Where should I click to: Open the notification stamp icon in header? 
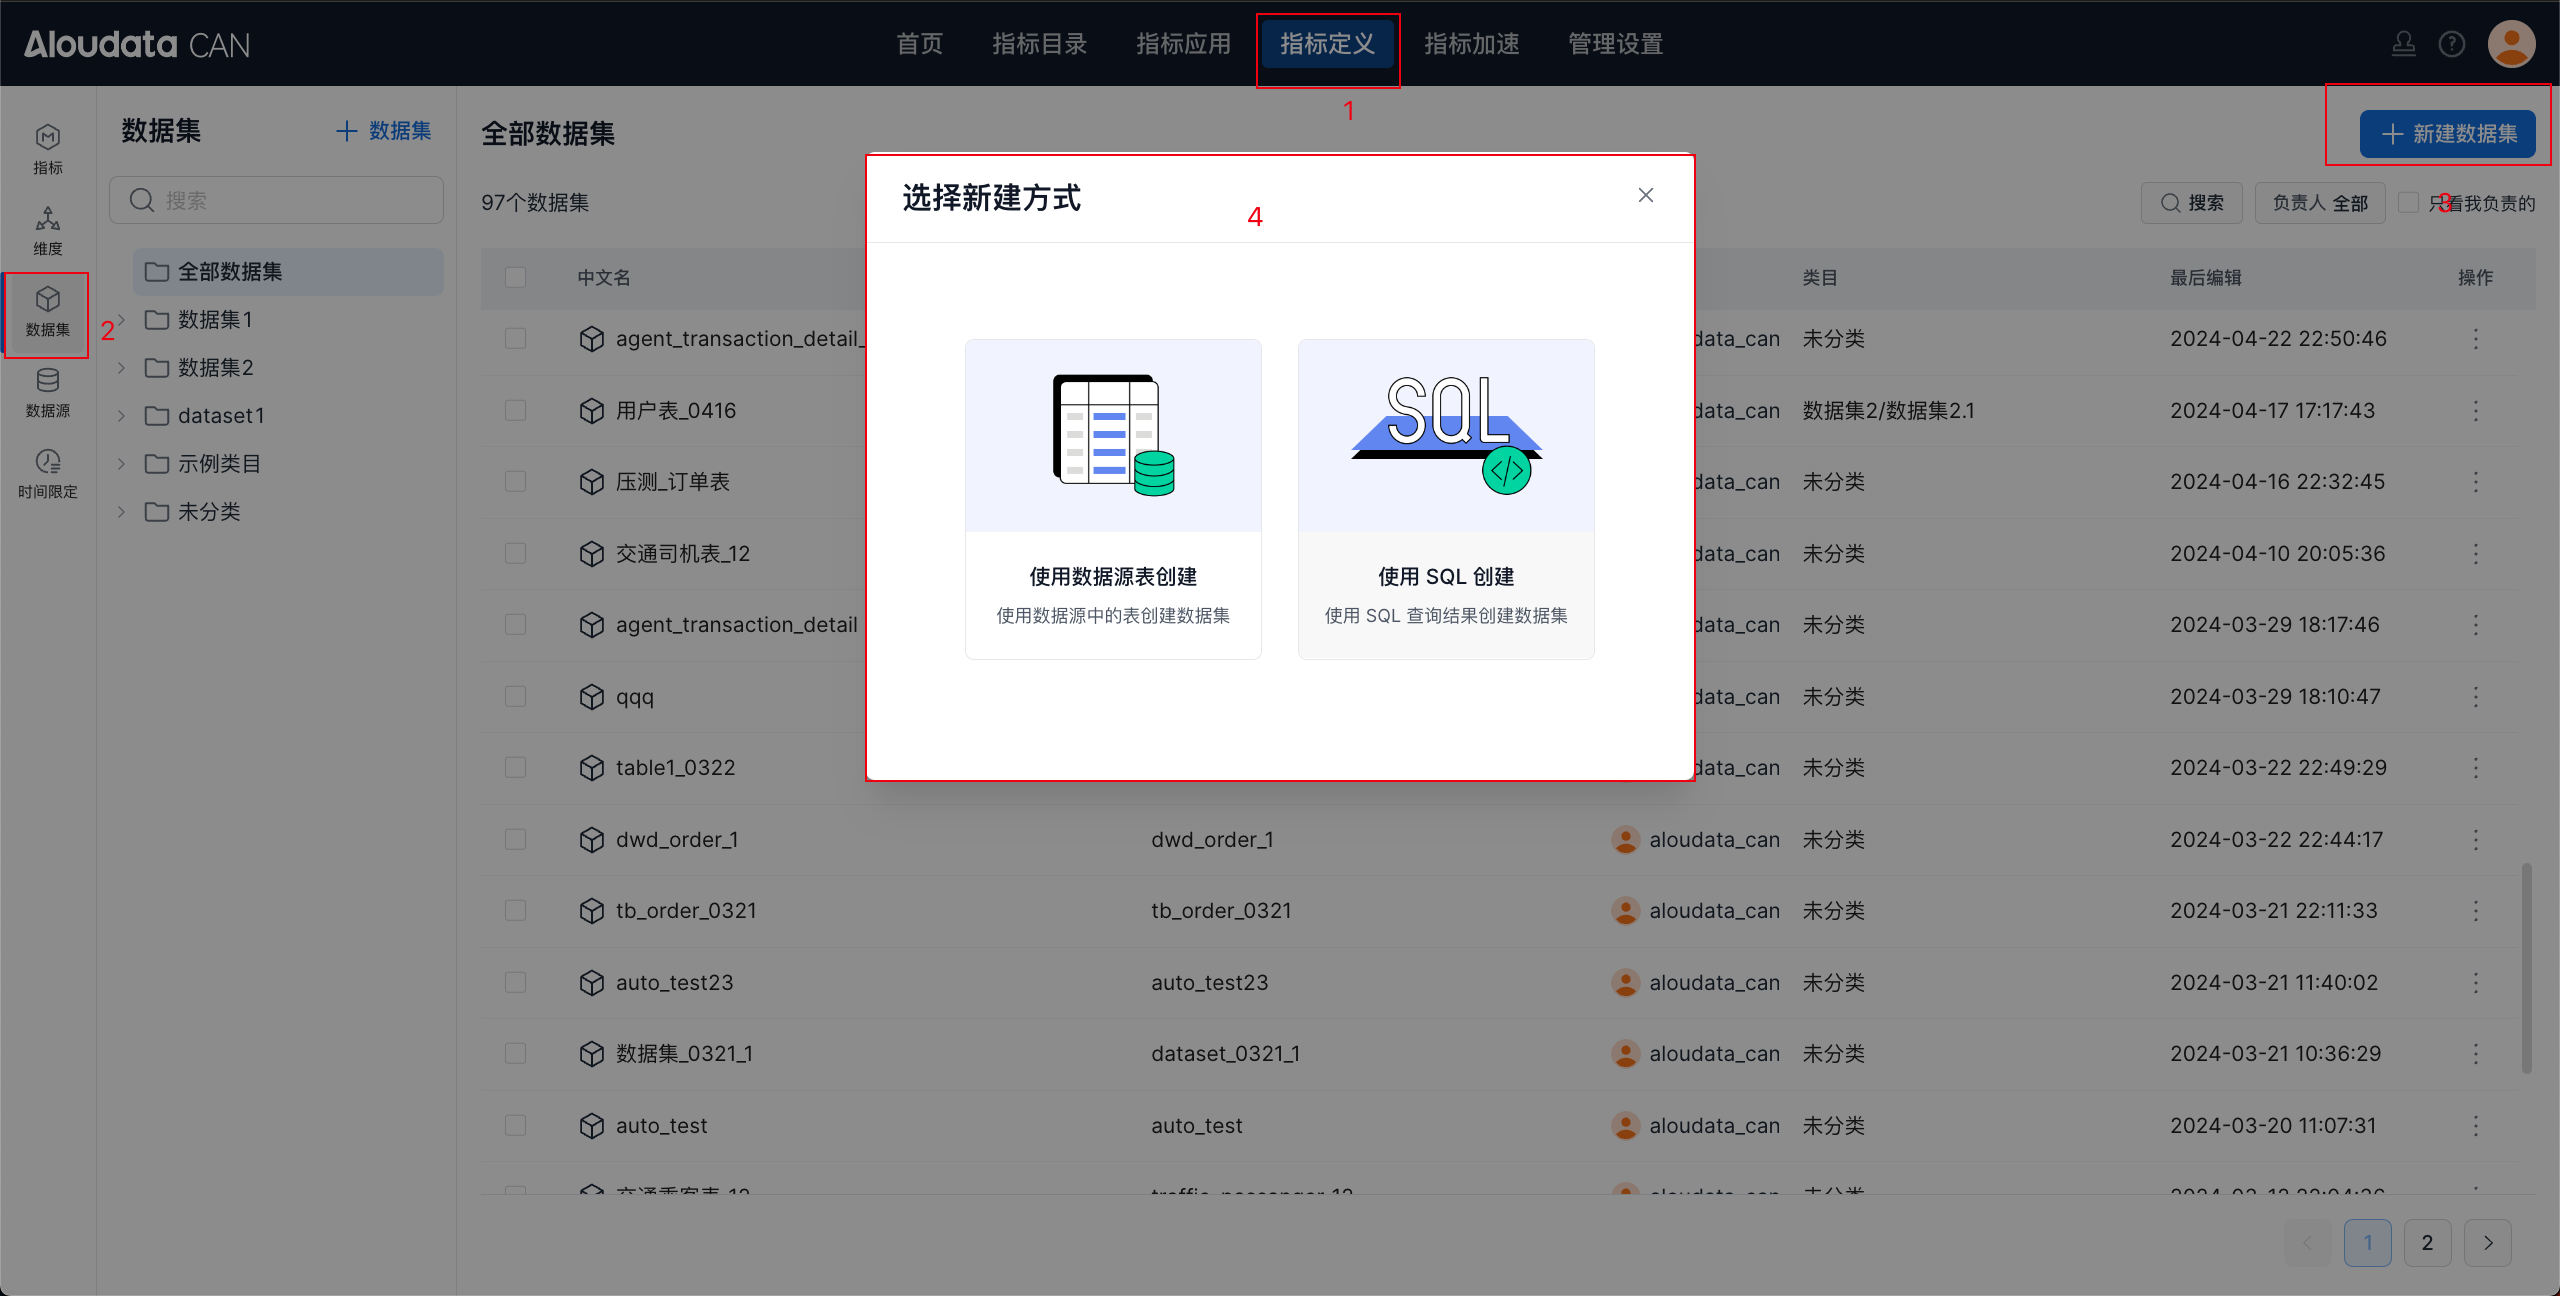(2403, 44)
